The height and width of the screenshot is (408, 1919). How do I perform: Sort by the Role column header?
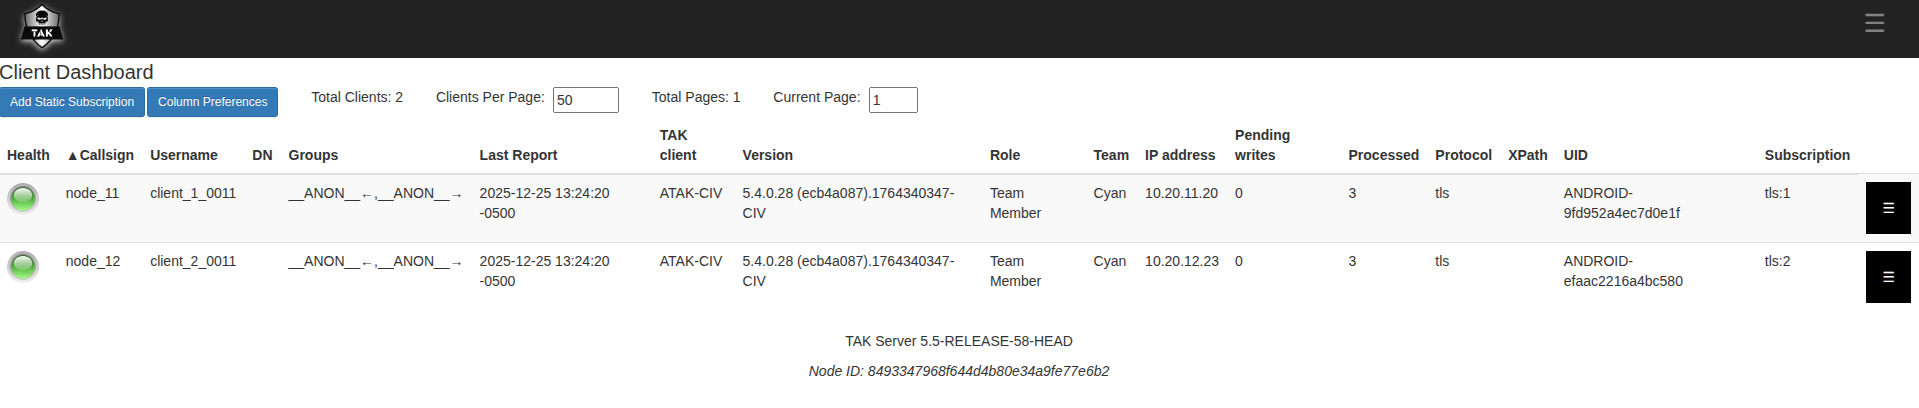click(1005, 155)
